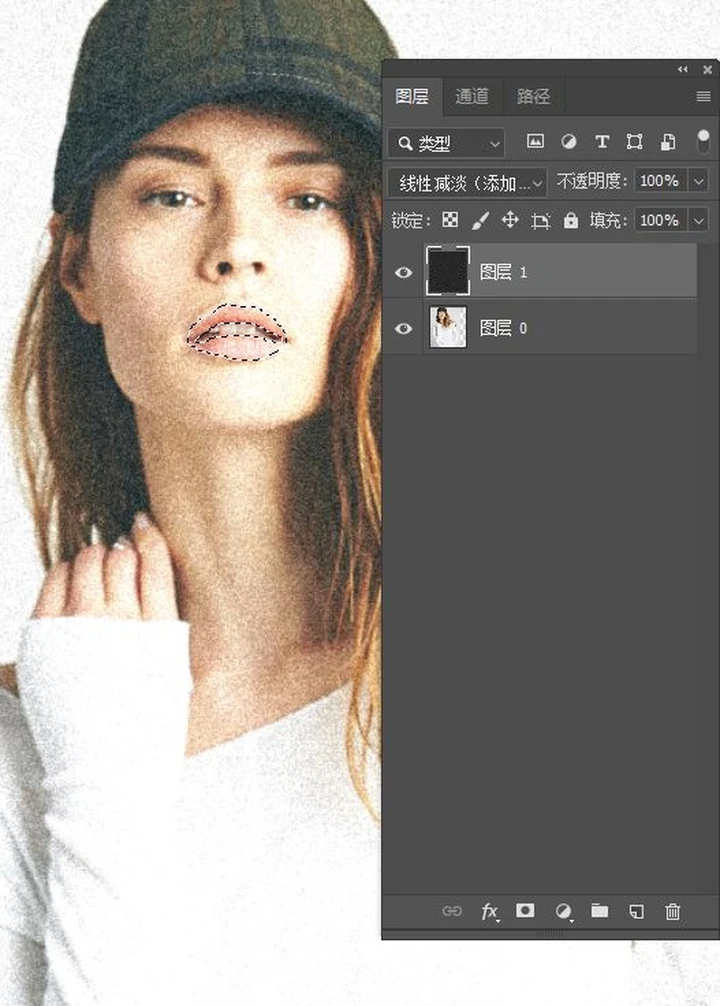The width and height of the screenshot is (720, 1006).
Task: Click pixel layer filter icon
Action: click(x=535, y=143)
